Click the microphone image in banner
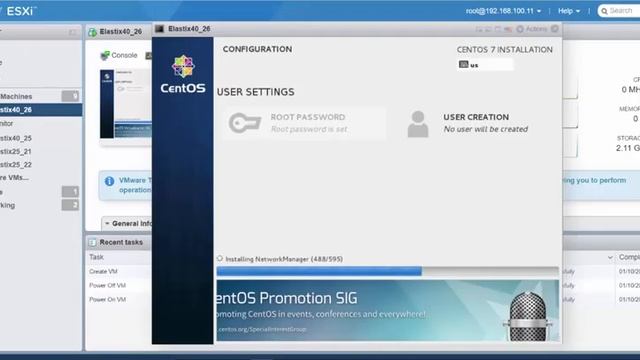 click(x=528, y=317)
